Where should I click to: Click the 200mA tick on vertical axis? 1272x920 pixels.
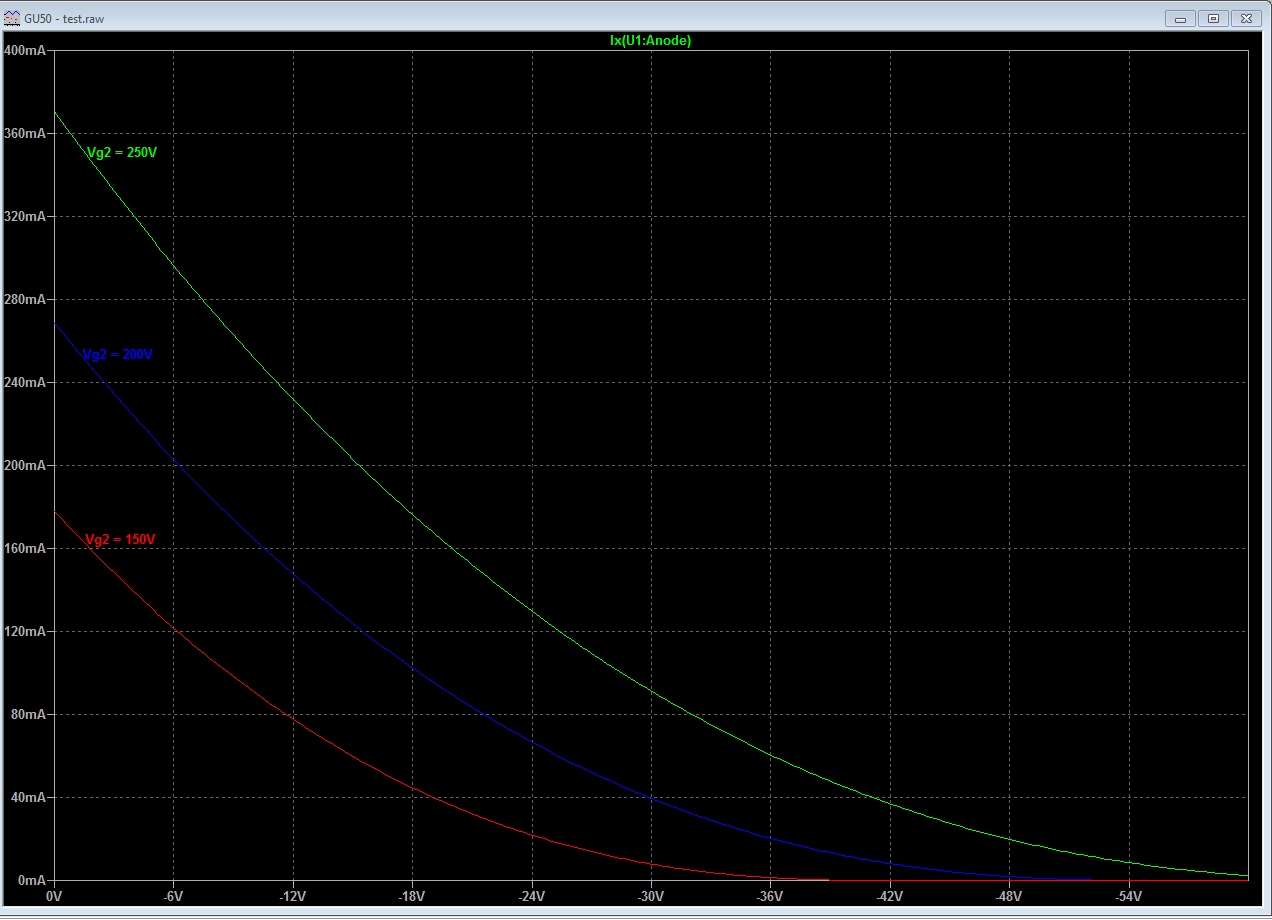click(24, 466)
